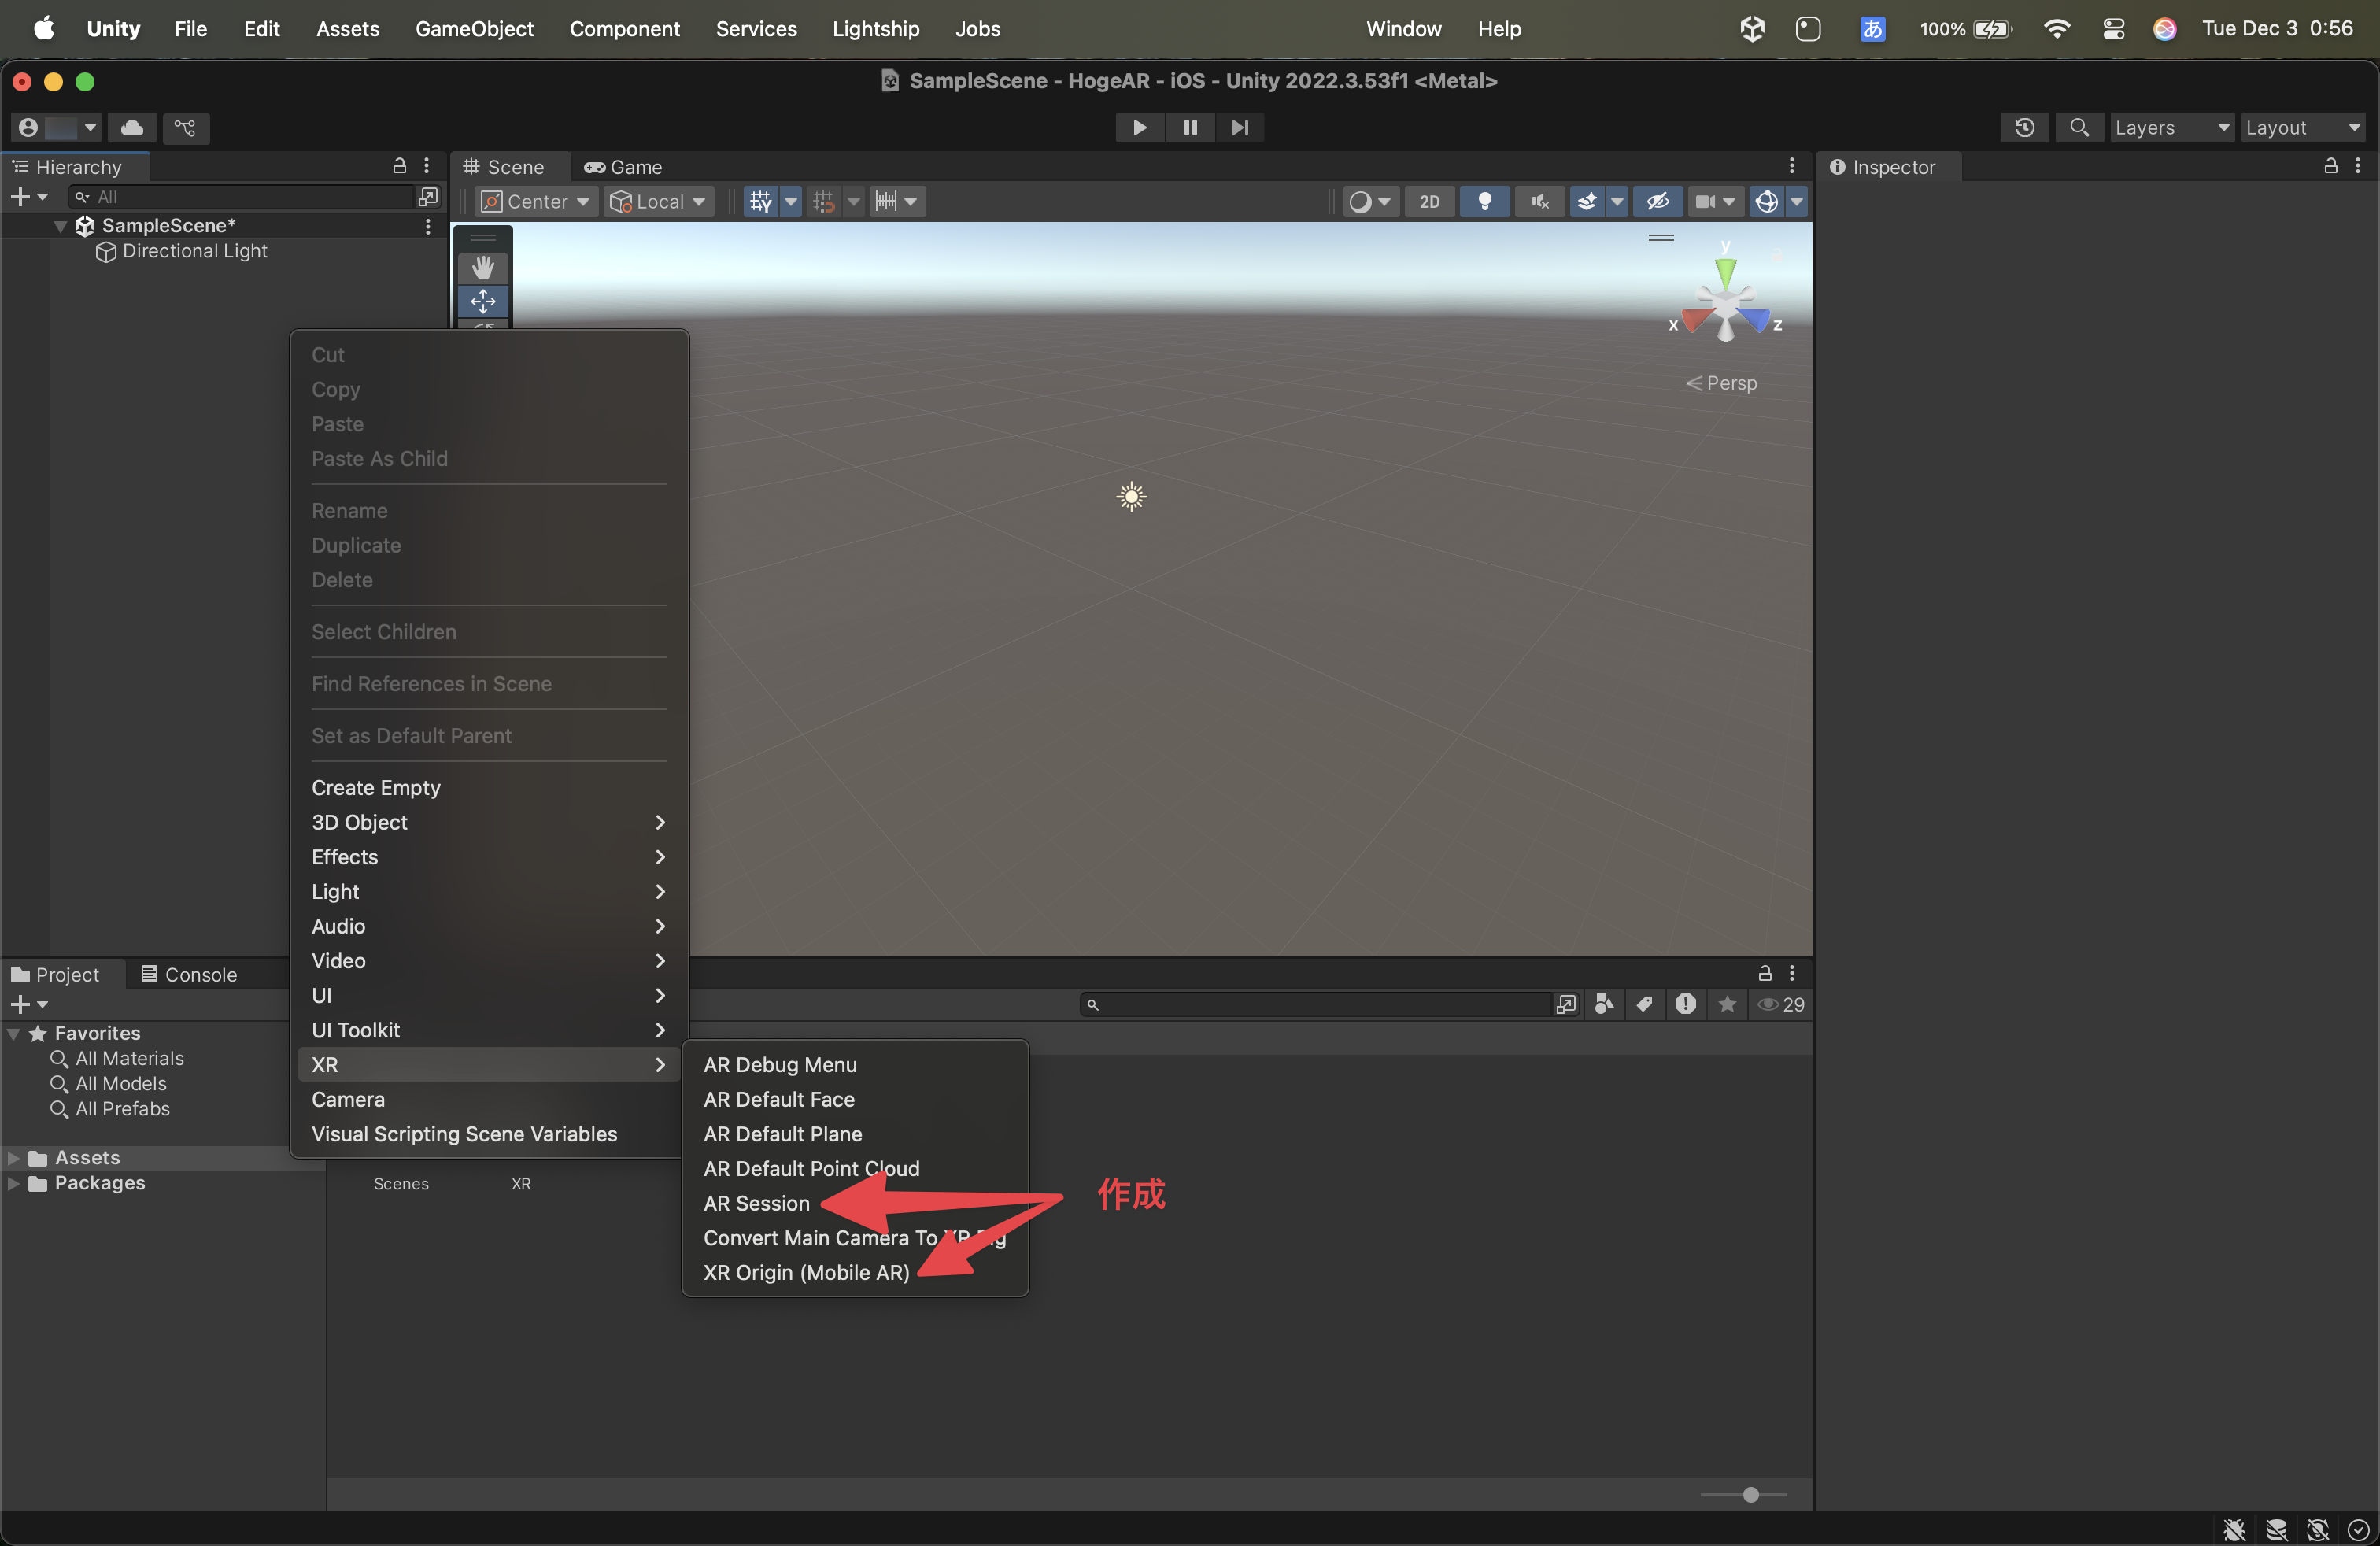Switch to the Game tab
Screen dimensions: 2380x1546
coord(624,167)
